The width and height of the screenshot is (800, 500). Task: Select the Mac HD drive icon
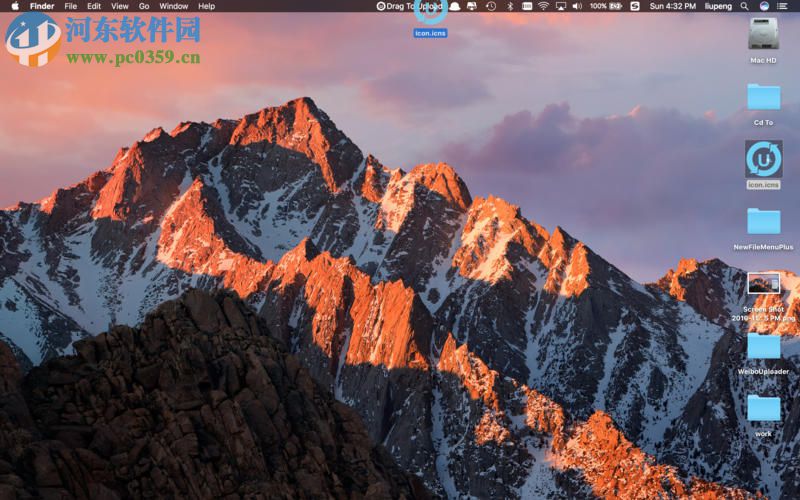(763, 34)
